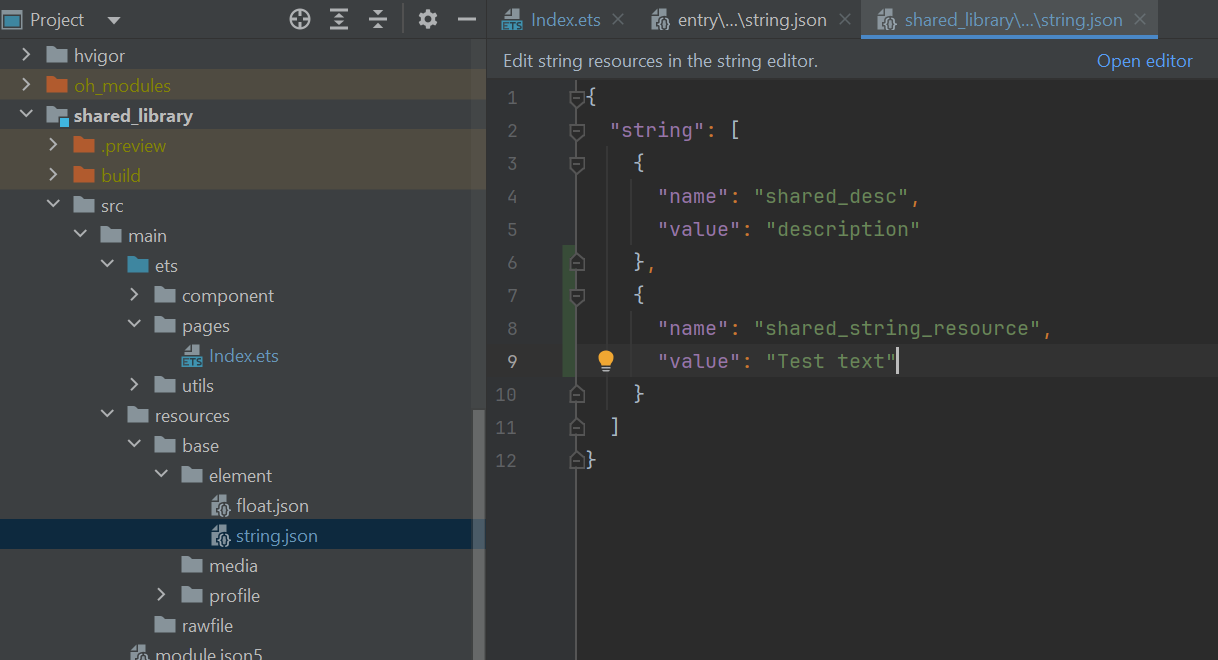Open Index.ets file under pages
The width and height of the screenshot is (1218, 660).
[243, 356]
